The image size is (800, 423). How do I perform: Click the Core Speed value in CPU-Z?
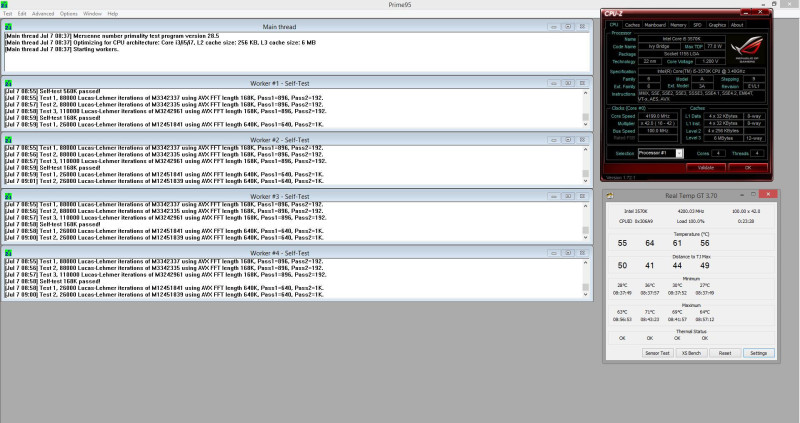pyautogui.click(x=657, y=116)
